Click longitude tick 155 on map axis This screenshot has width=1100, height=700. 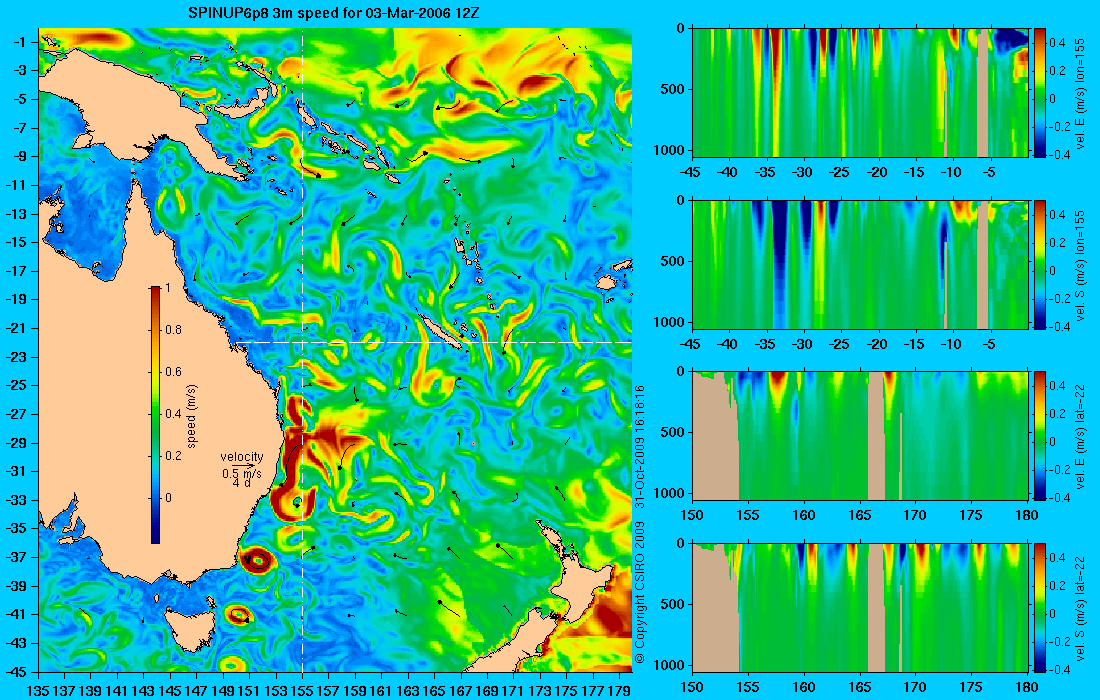pyautogui.click(x=302, y=690)
